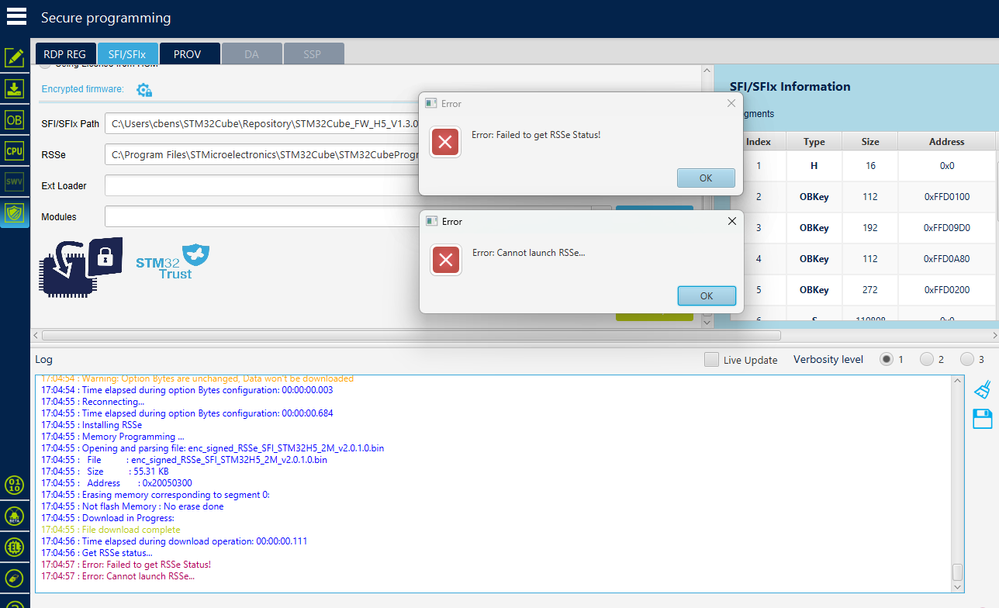This screenshot has height=608, width=999.
Task: Select table cell address 0xFFD0200
Action: 947,290
